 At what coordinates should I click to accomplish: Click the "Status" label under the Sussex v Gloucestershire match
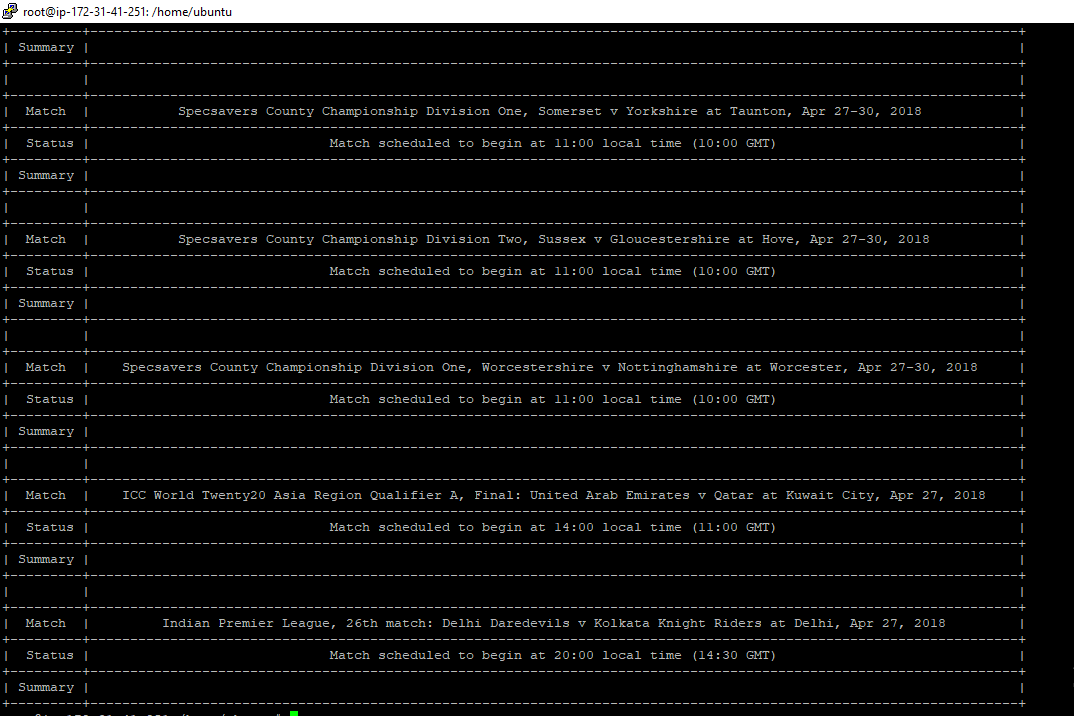pyautogui.click(x=49, y=271)
